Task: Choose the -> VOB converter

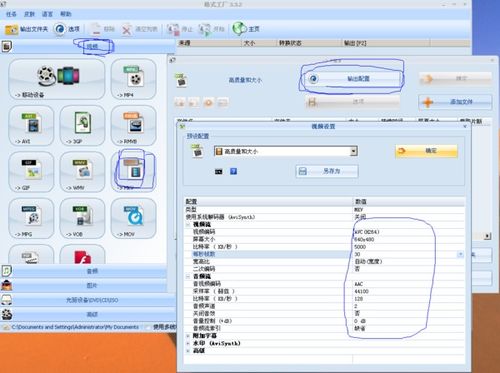Action: coord(82,218)
